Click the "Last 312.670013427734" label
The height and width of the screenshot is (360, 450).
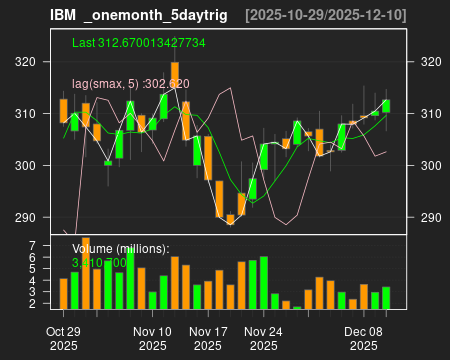coord(139,43)
